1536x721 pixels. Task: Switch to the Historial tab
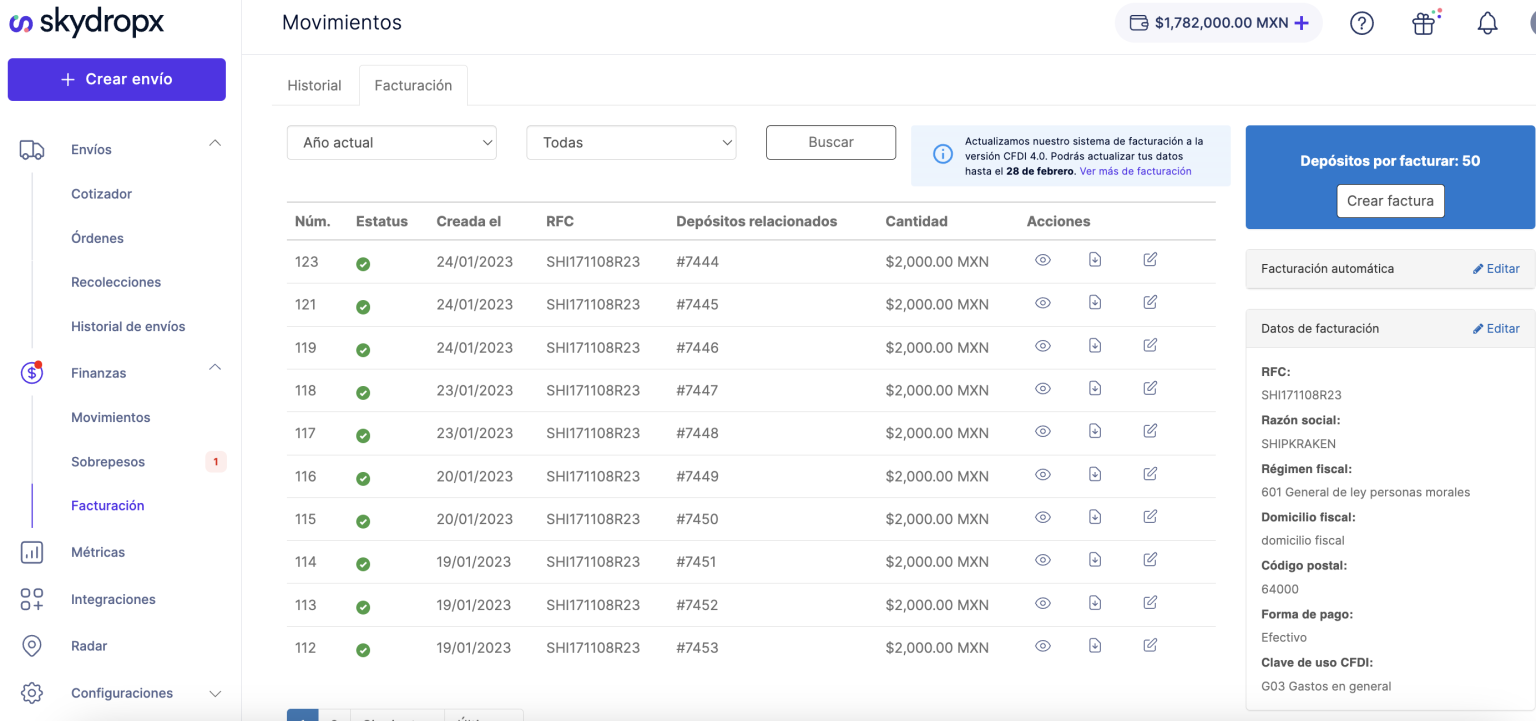(314, 85)
